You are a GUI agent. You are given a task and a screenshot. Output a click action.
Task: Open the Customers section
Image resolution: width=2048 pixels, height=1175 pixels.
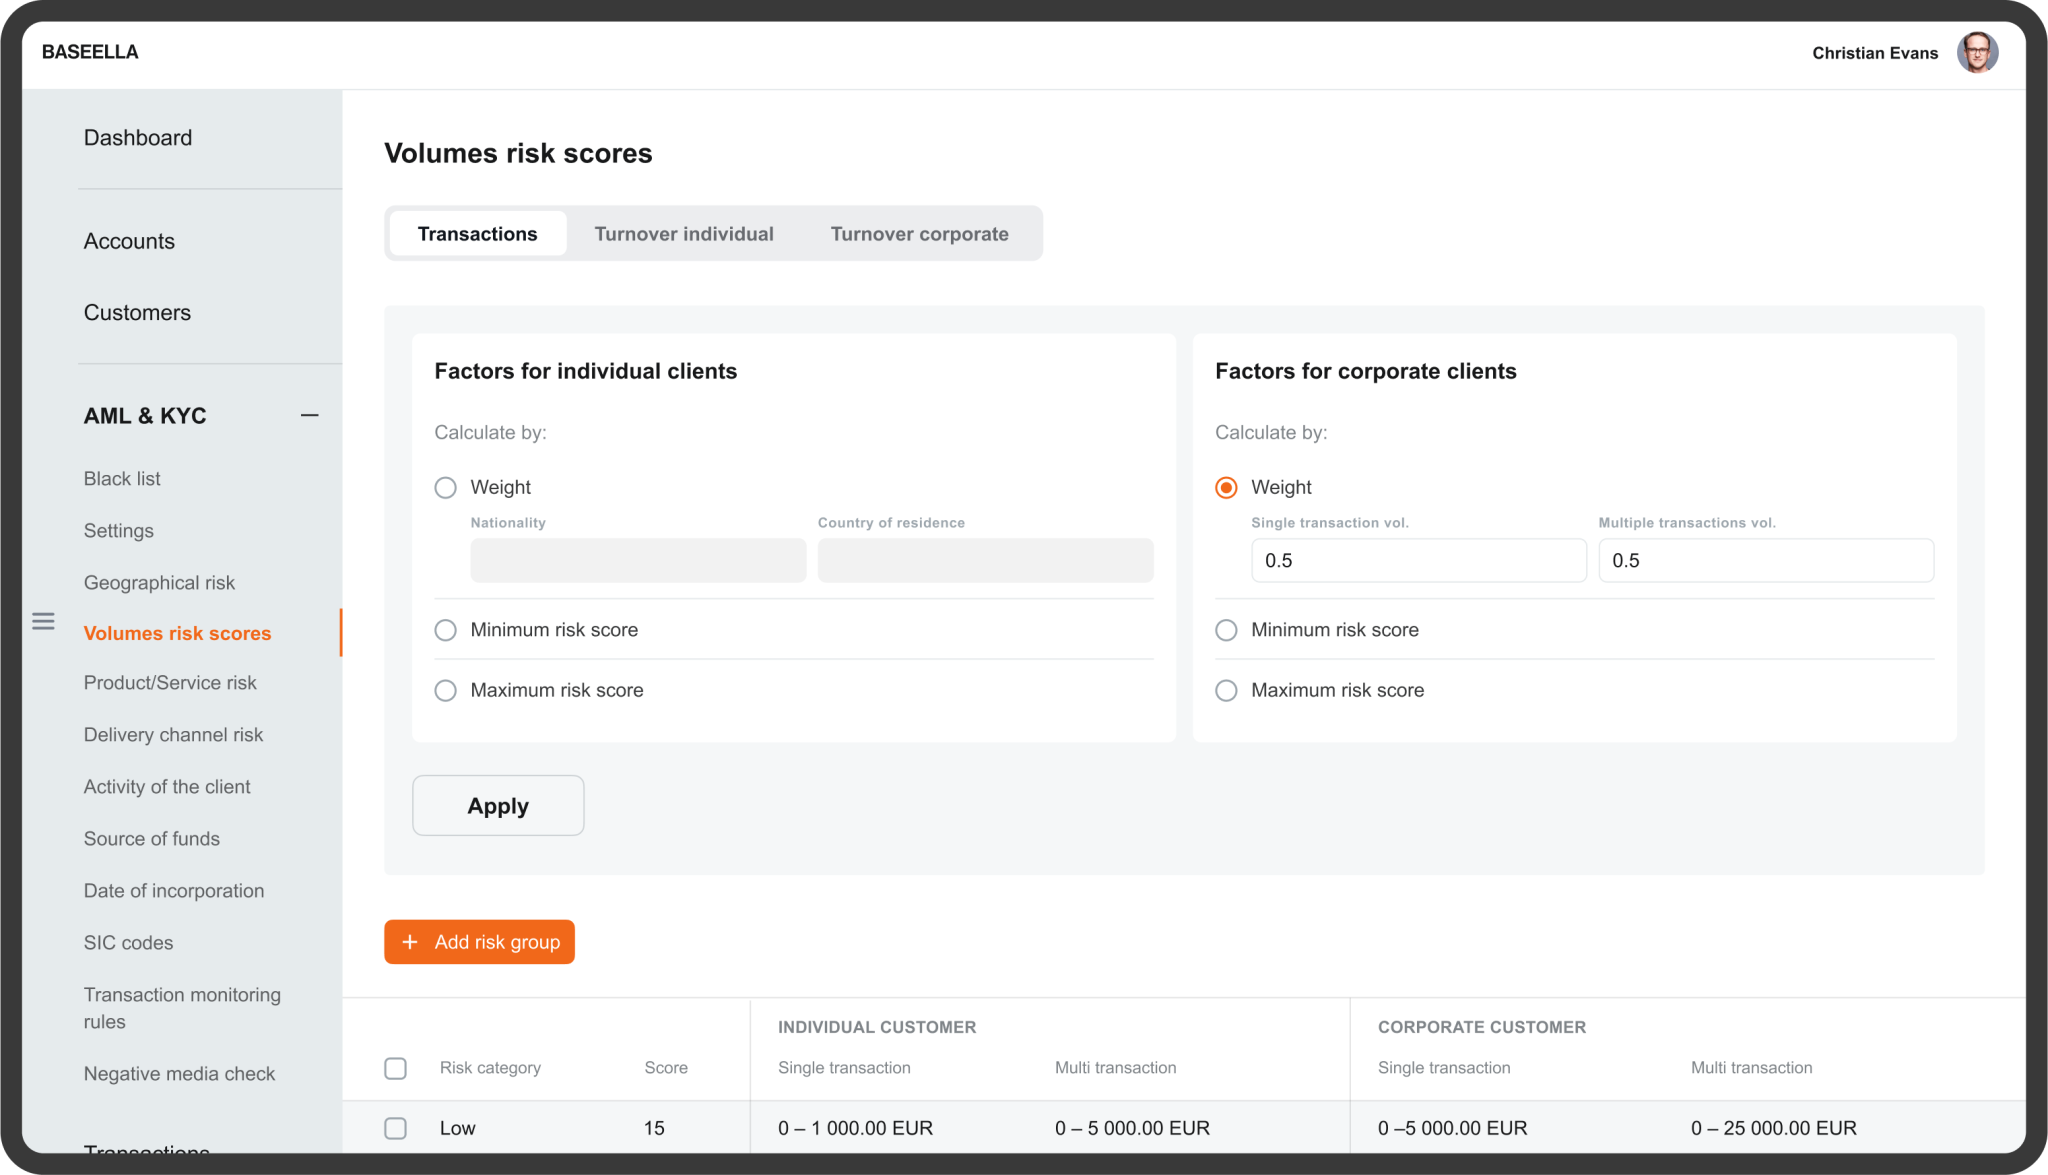tap(137, 312)
